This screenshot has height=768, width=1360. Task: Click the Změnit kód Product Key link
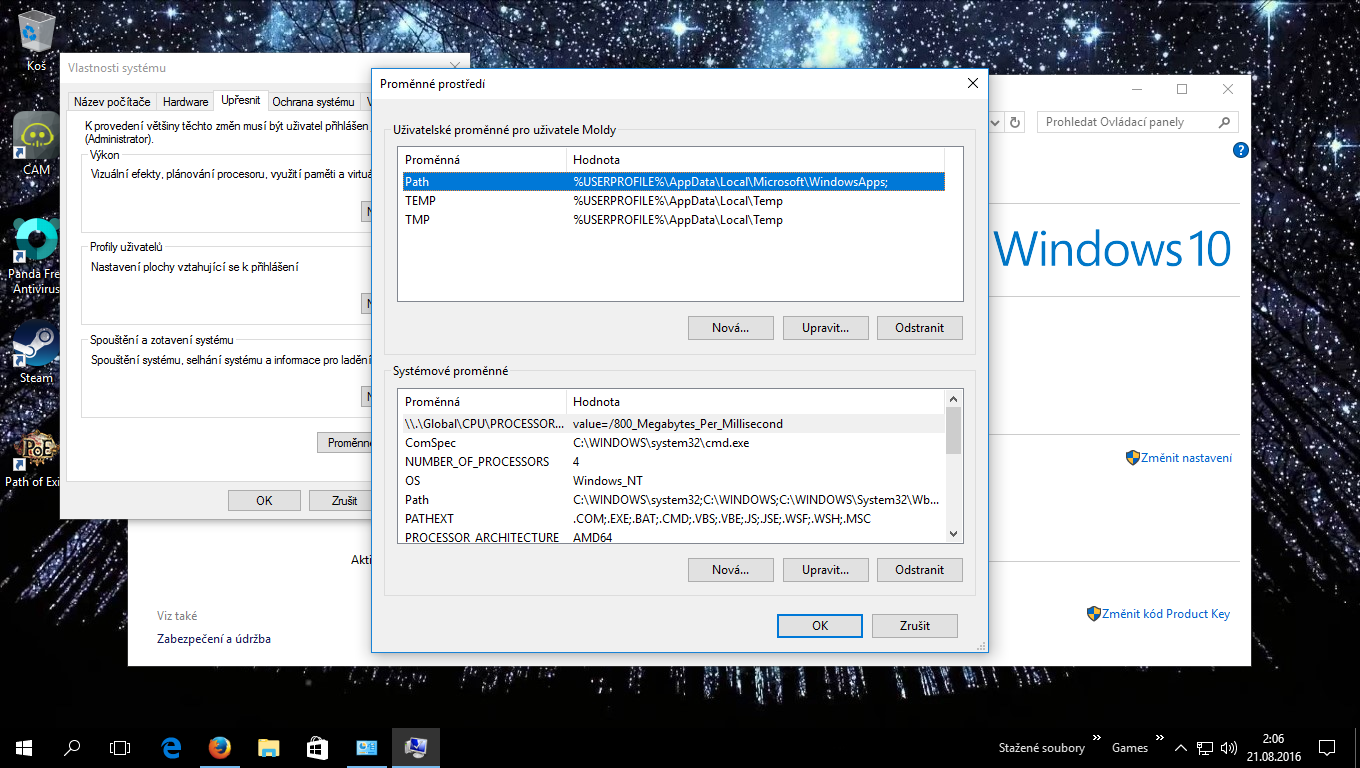tap(1166, 614)
